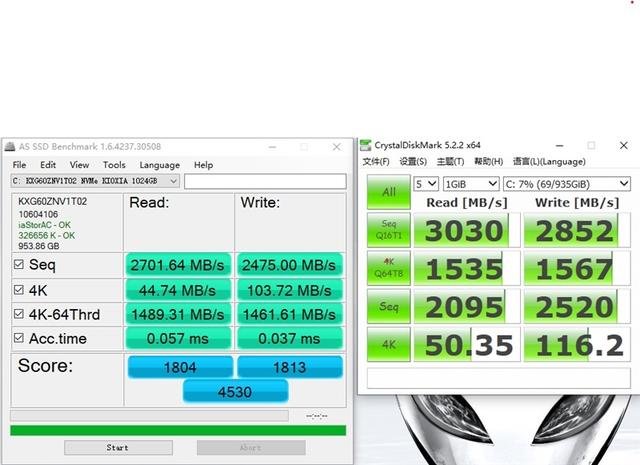
Task: Toggle the Seq checkbox in AS SSD
Action: pos(19,265)
